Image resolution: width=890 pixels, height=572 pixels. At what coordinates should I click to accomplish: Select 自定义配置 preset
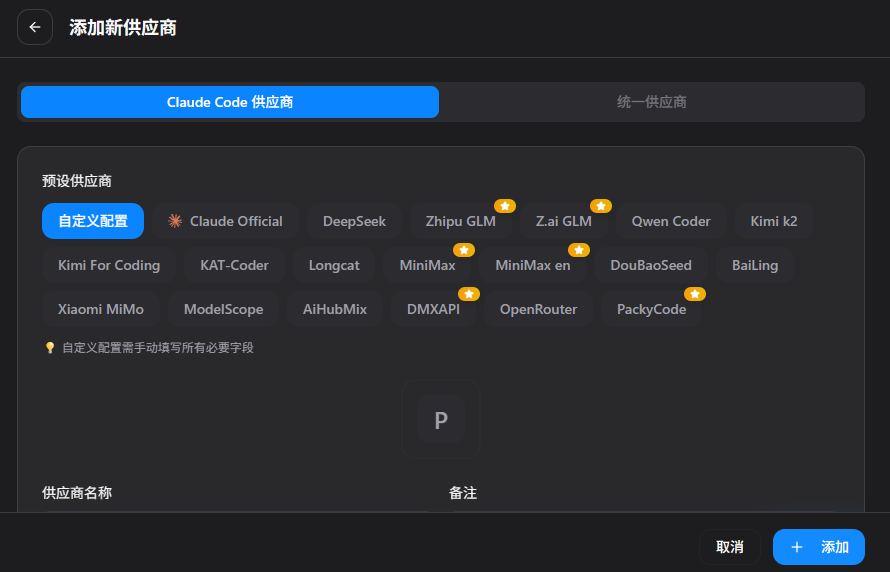click(93, 221)
